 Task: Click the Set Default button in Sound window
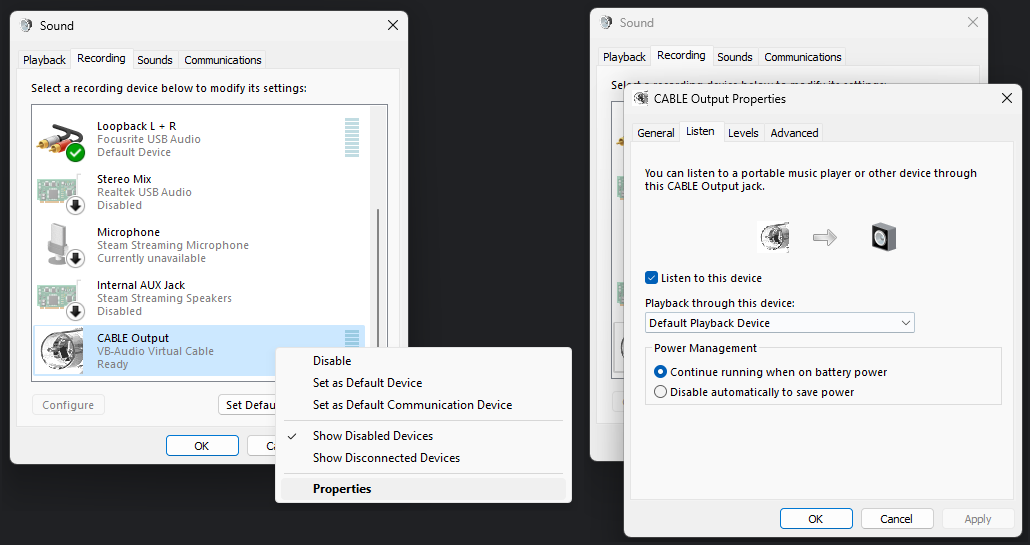click(247, 405)
